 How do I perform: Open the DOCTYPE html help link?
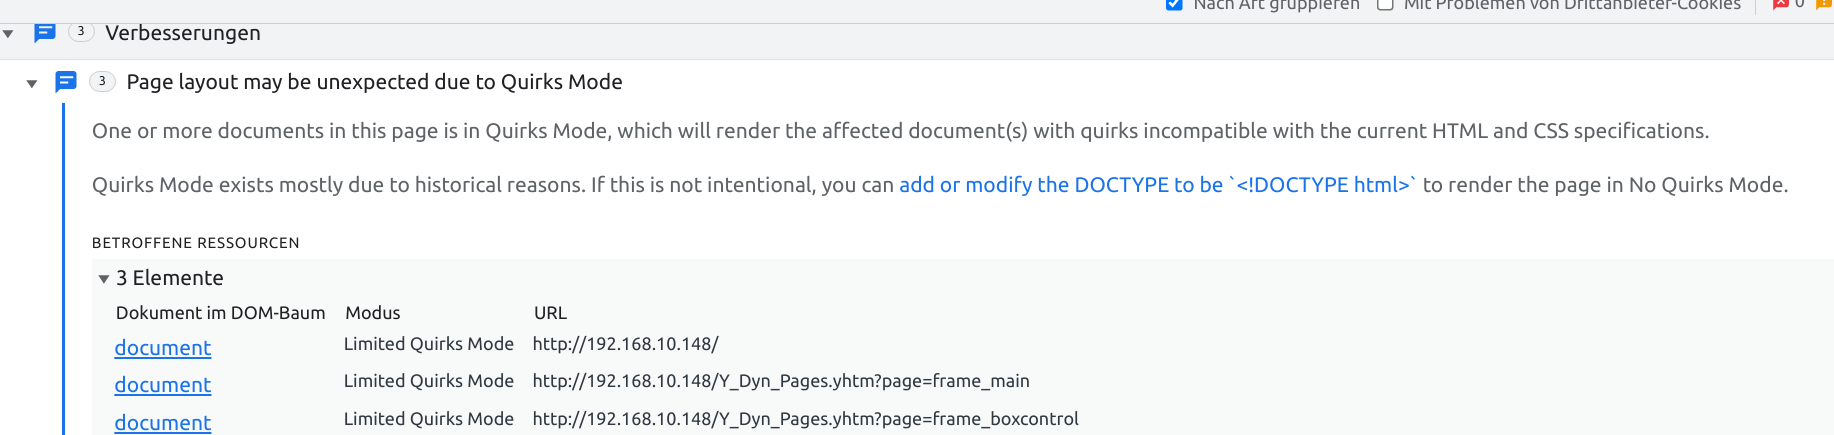1157,185
